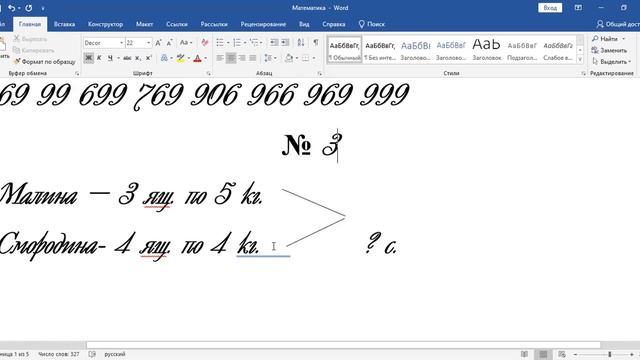Redo the last action
Viewport: 640px width, 360px height.
[x=29, y=8]
